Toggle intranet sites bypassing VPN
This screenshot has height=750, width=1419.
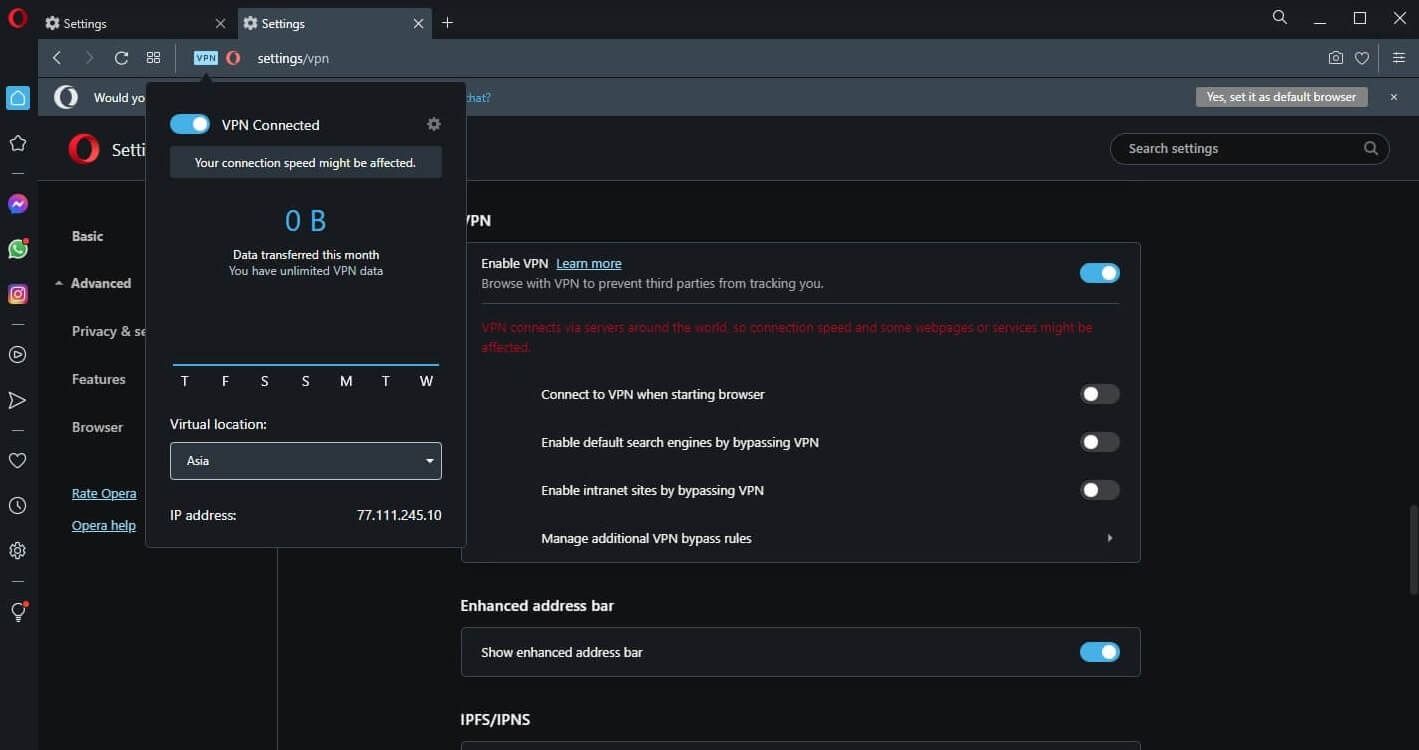tap(1099, 490)
